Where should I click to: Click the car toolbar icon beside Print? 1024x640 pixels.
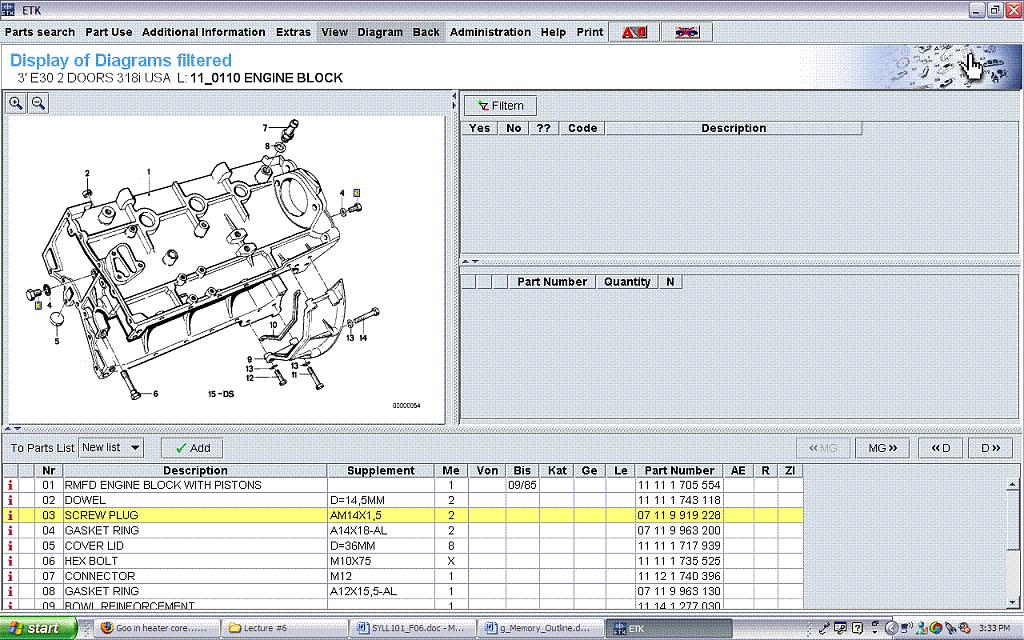tap(687, 32)
